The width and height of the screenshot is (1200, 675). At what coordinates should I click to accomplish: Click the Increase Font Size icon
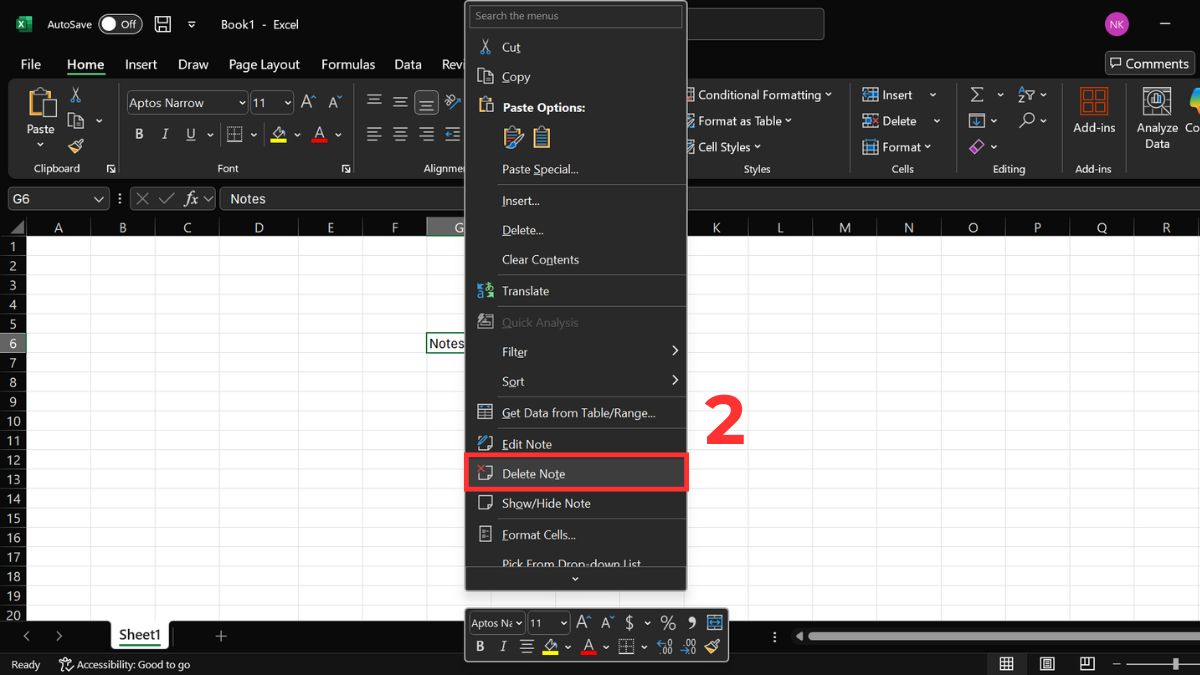click(x=306, y=100)
